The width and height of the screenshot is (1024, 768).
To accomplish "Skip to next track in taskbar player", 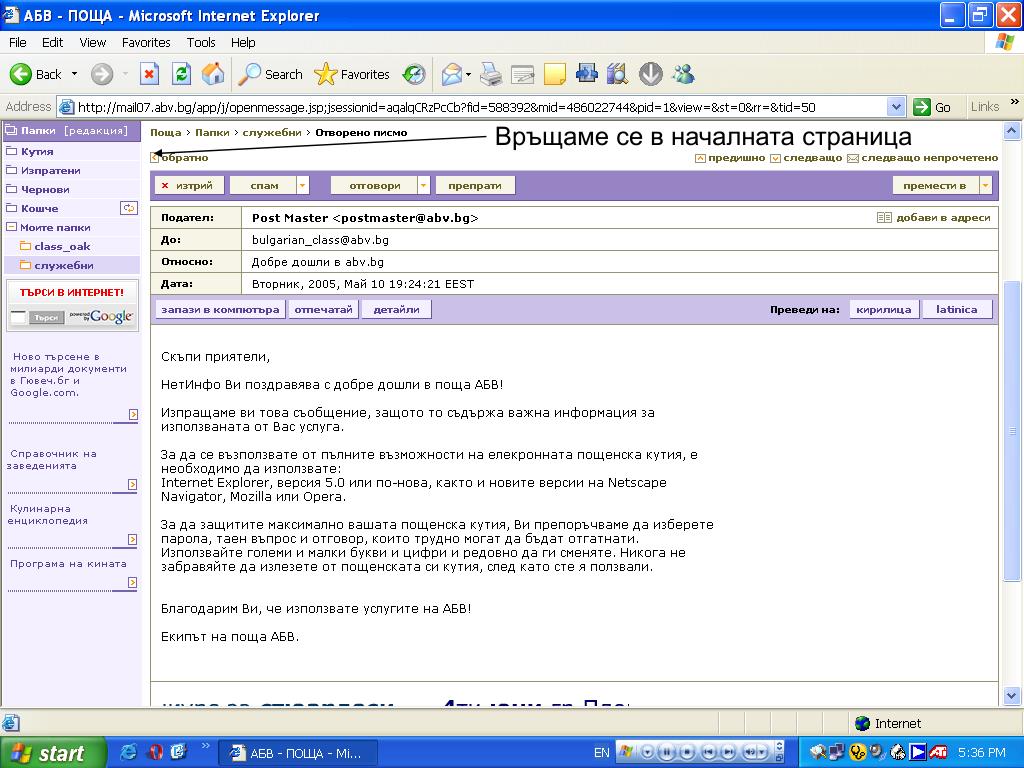I will (728, 752).
